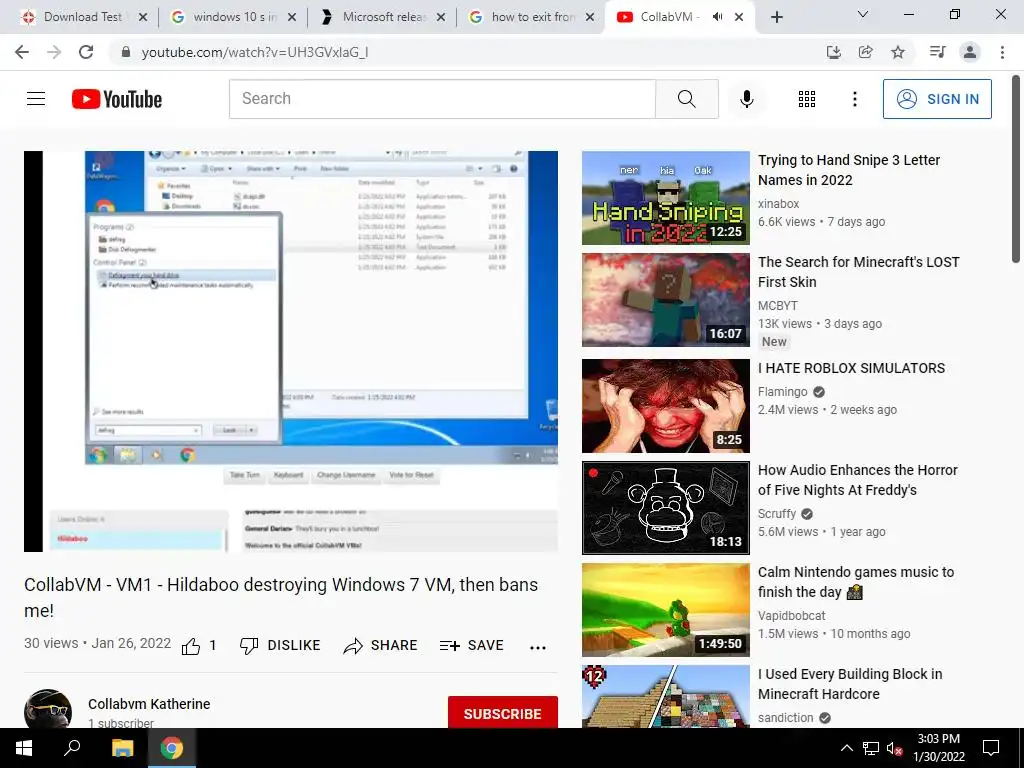Click the SIGN IN button
1024x768 pixels.
[937, 99]
